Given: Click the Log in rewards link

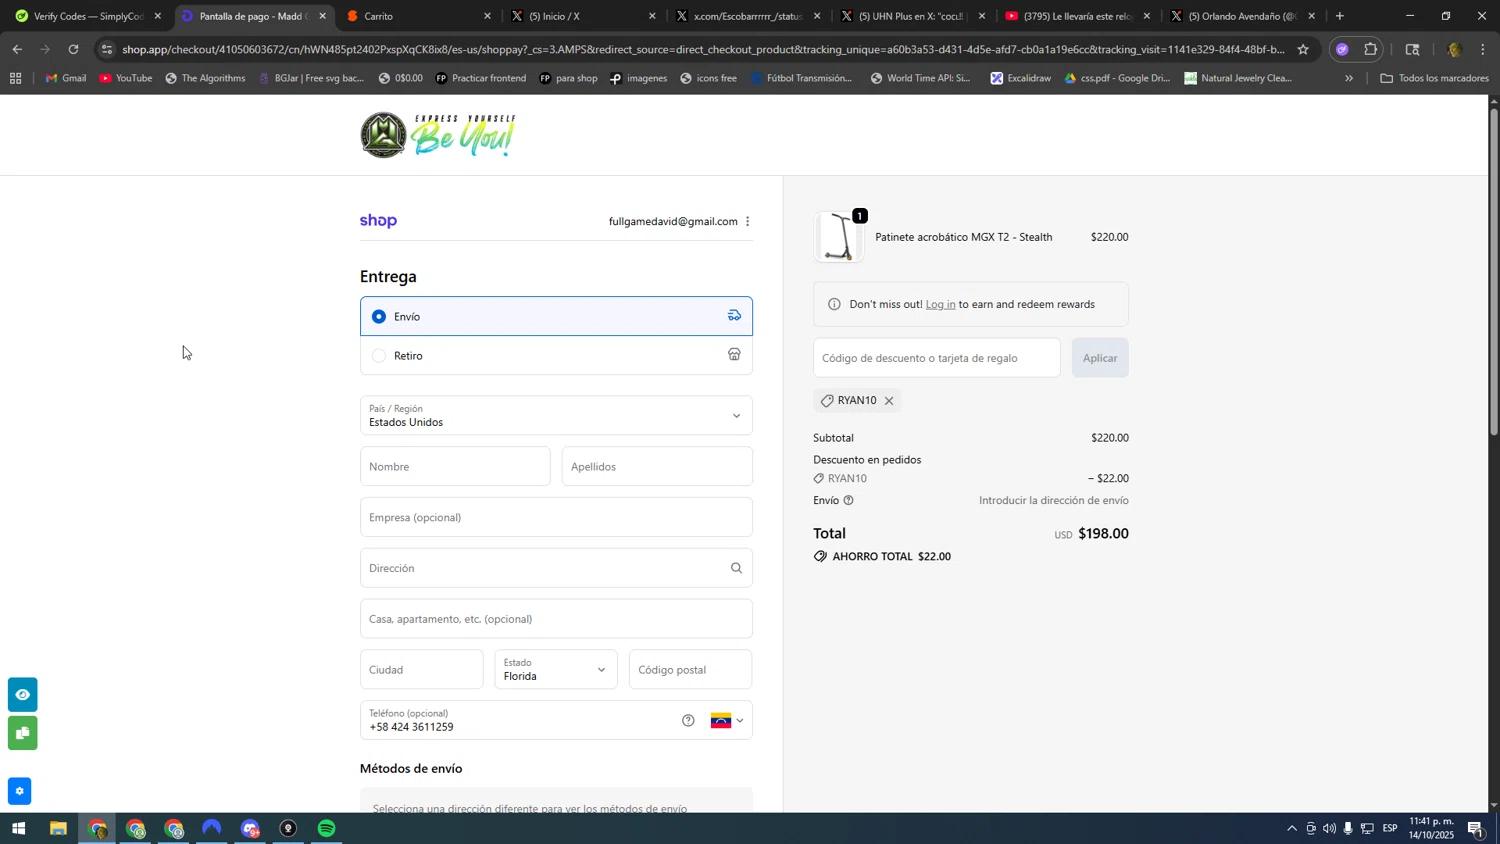Looking at the screenshot, I should coord(940,305).
